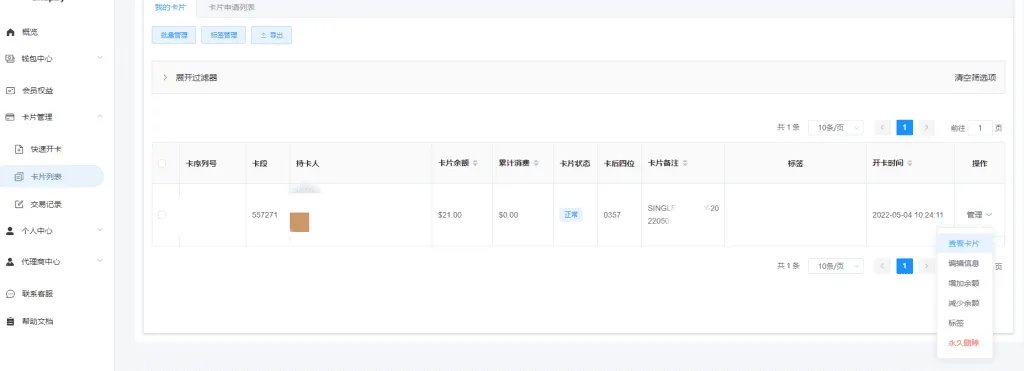Click the 清空筛选项 link
1024x371 pixels.
coord(975,77)
